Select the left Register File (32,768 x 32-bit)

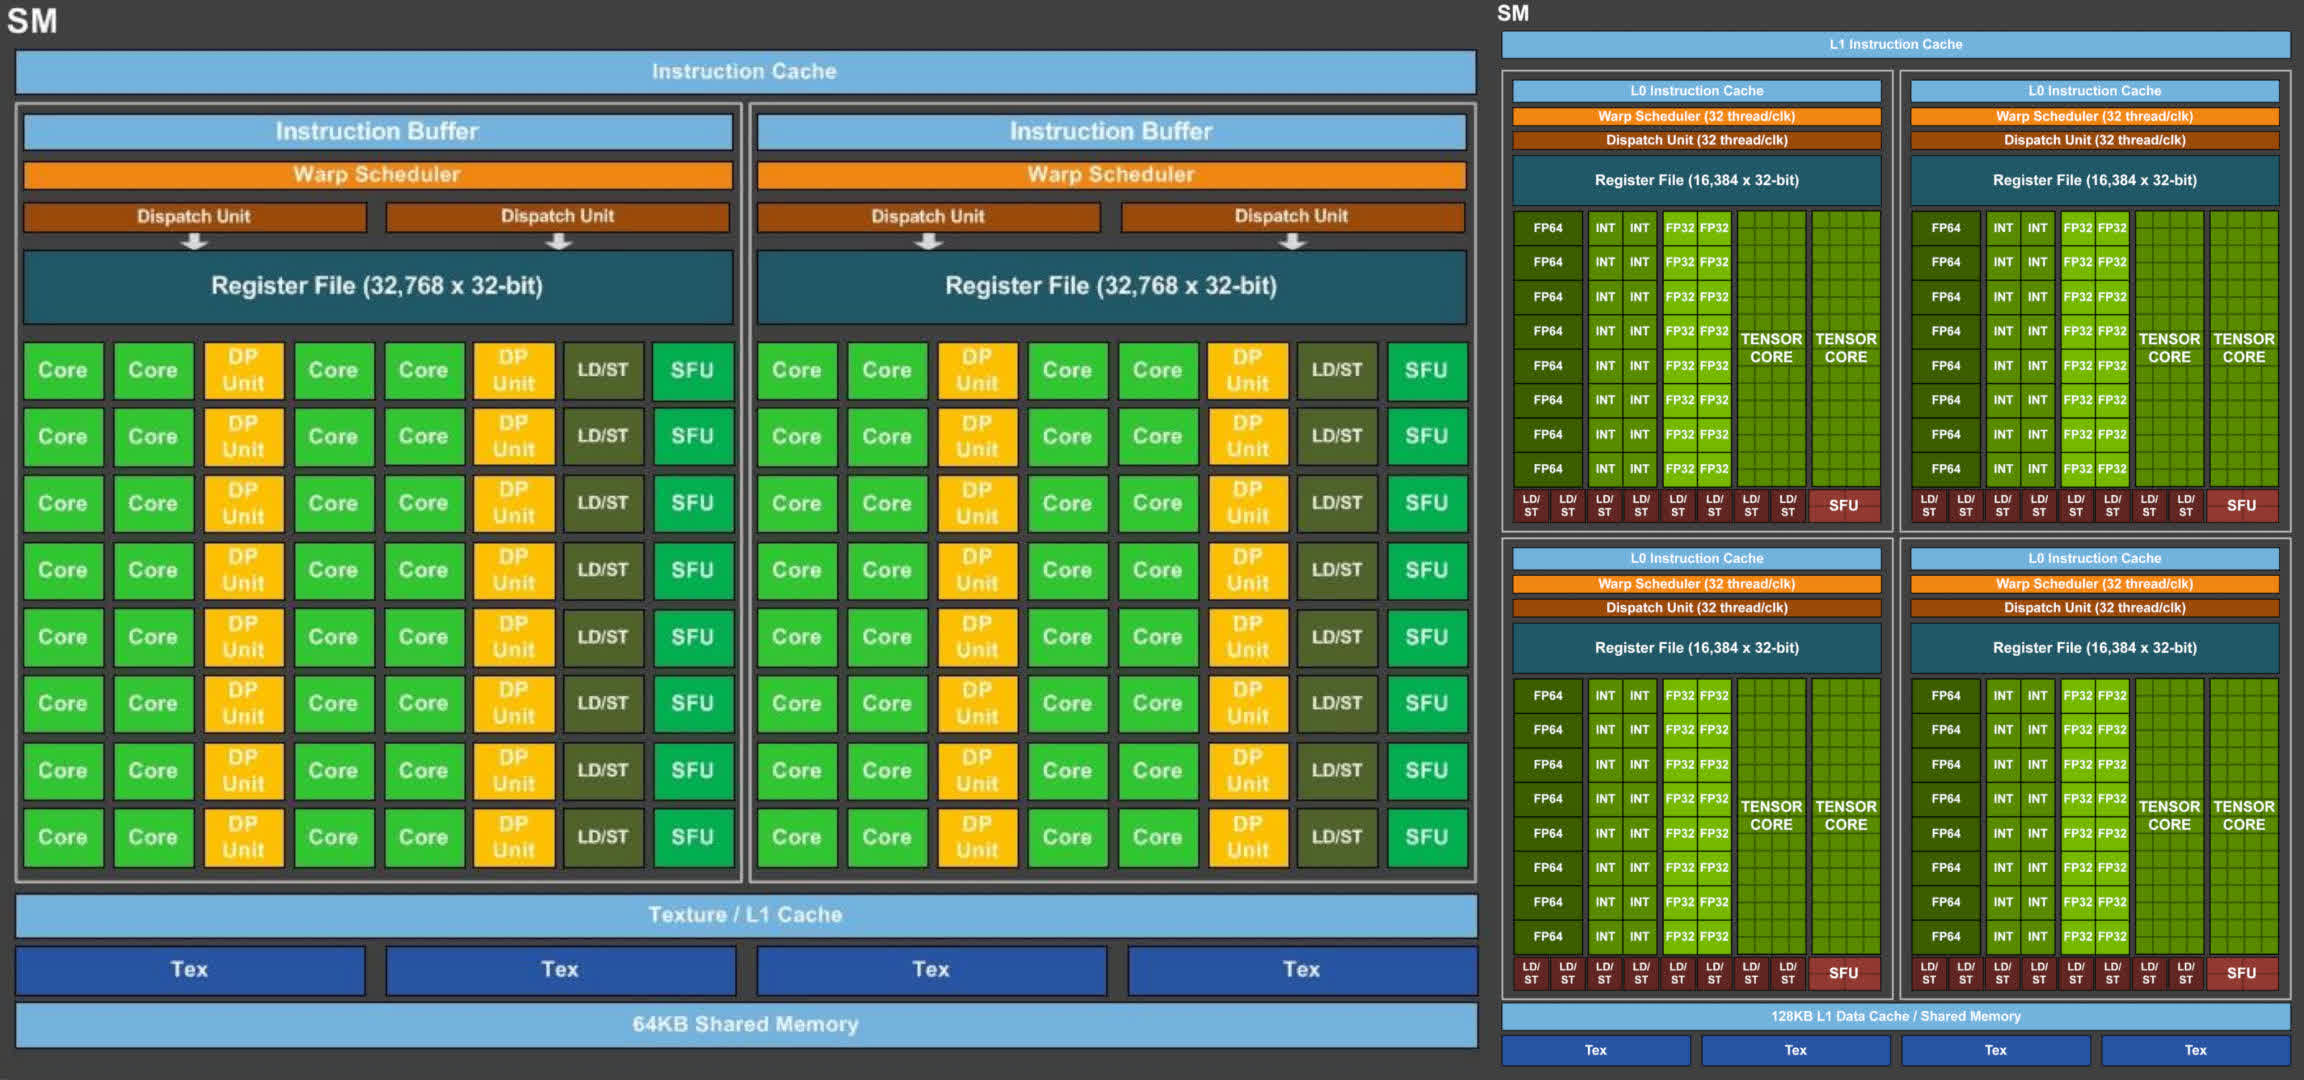(377, 286)
